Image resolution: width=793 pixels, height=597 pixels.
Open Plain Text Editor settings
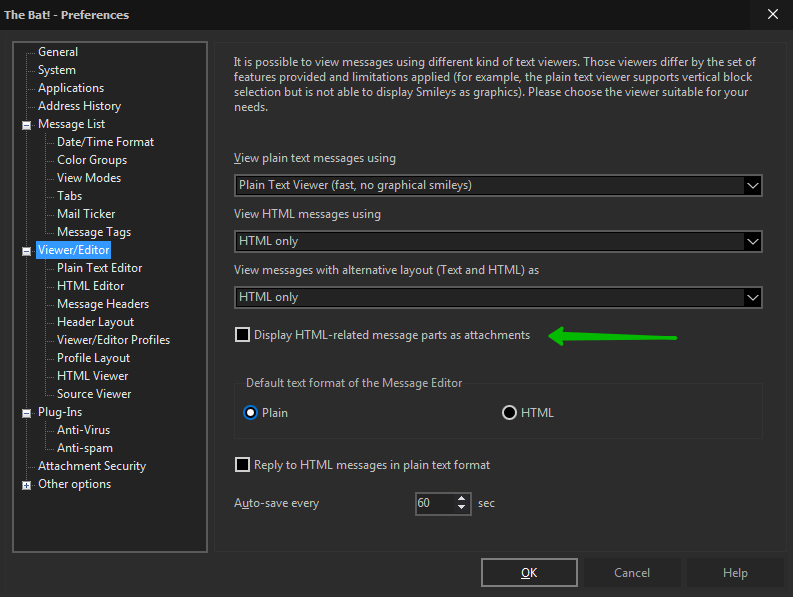pos(100,268)
